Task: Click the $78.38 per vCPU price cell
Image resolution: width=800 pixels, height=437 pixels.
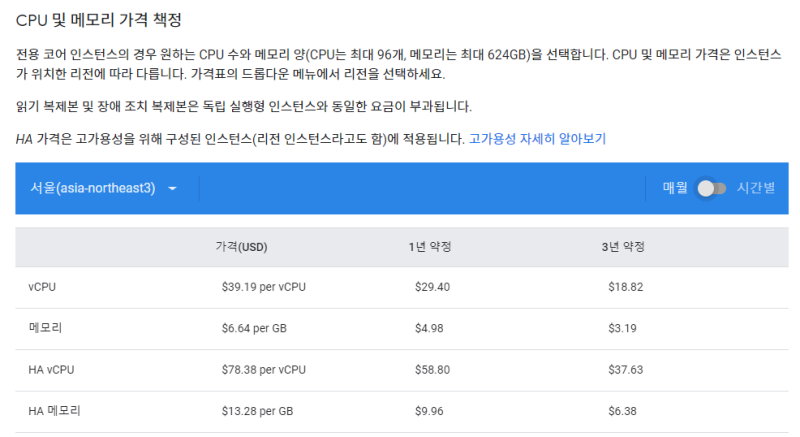Action: [x=263, y=370]
